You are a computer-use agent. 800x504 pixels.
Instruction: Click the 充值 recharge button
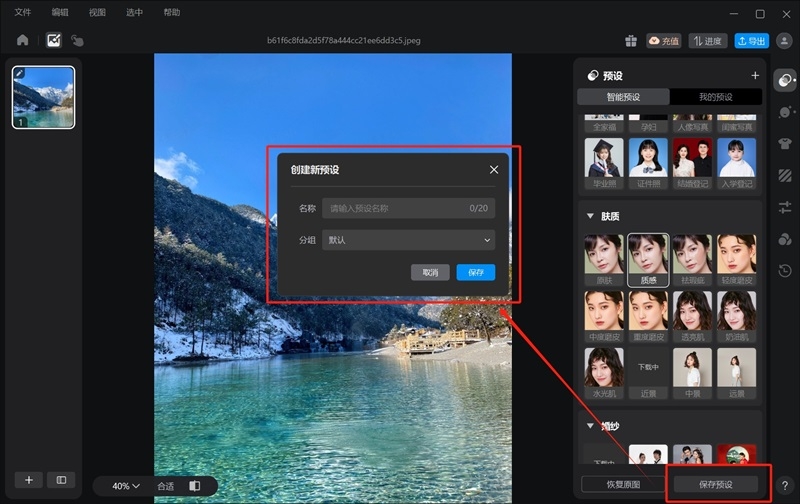[664, 41]
